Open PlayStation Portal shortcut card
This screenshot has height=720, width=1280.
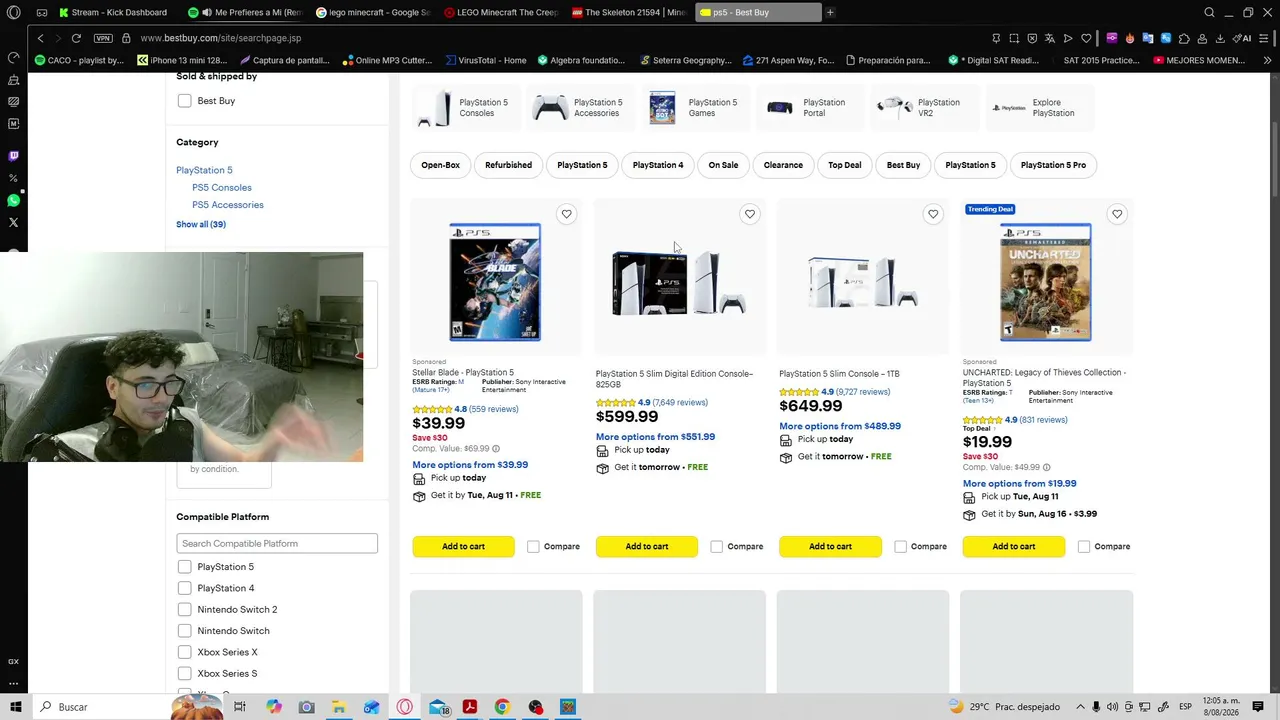(x=809, y=108)
